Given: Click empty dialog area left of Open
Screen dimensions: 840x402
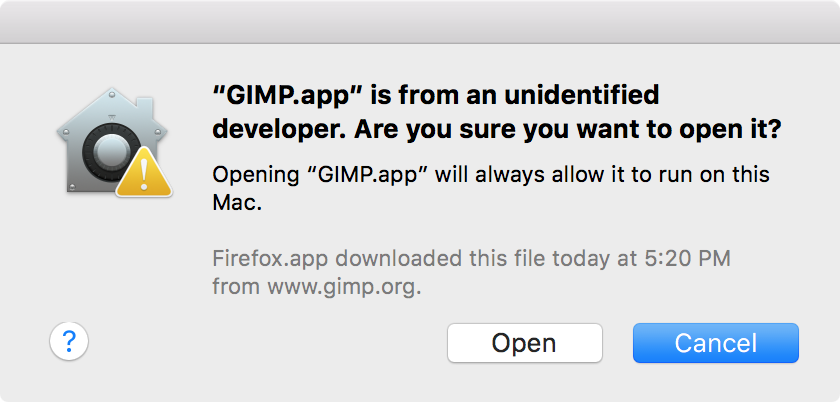Looking at the screenshot, I should point(268,343).
